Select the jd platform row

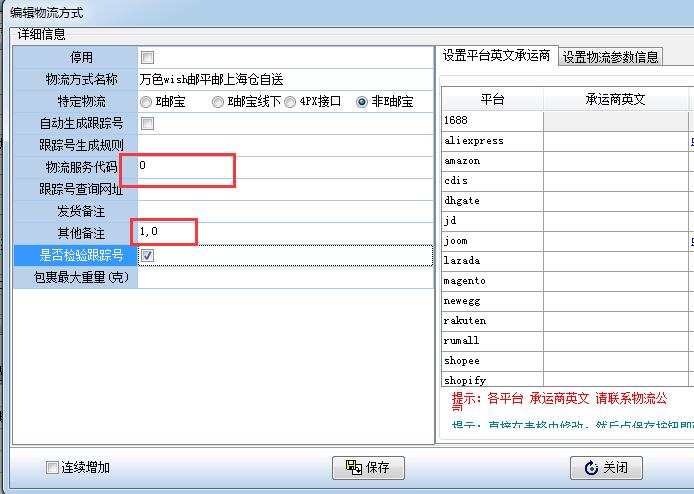(x=493, y=221)
